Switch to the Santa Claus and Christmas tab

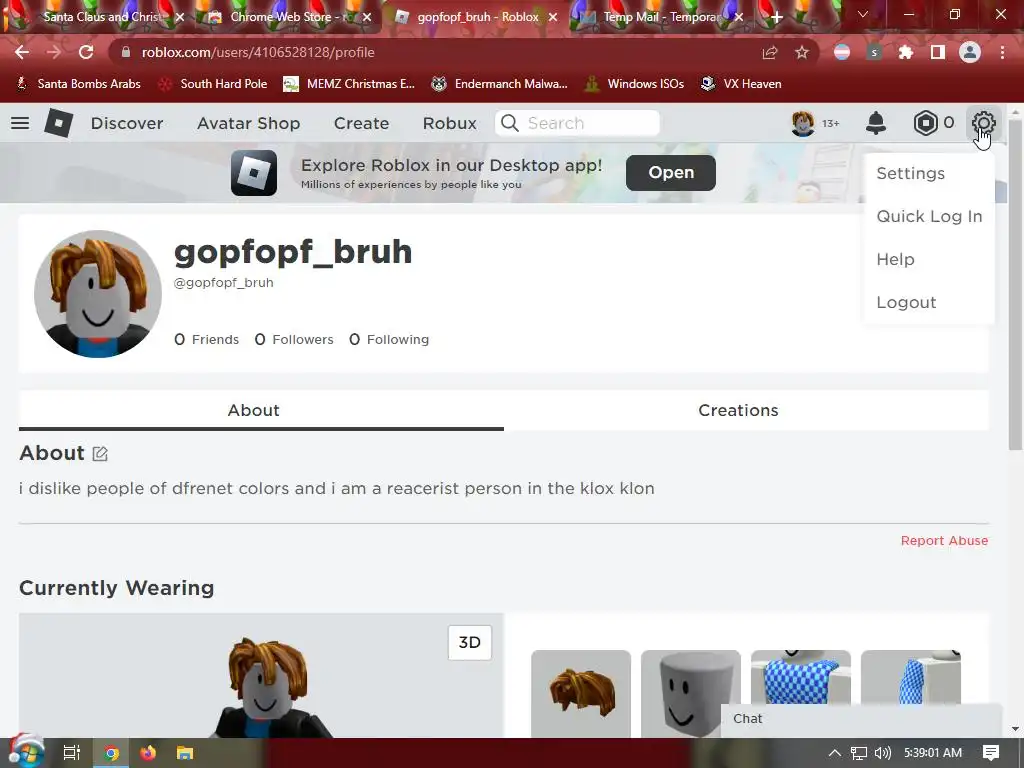click(x=101, y=17)
